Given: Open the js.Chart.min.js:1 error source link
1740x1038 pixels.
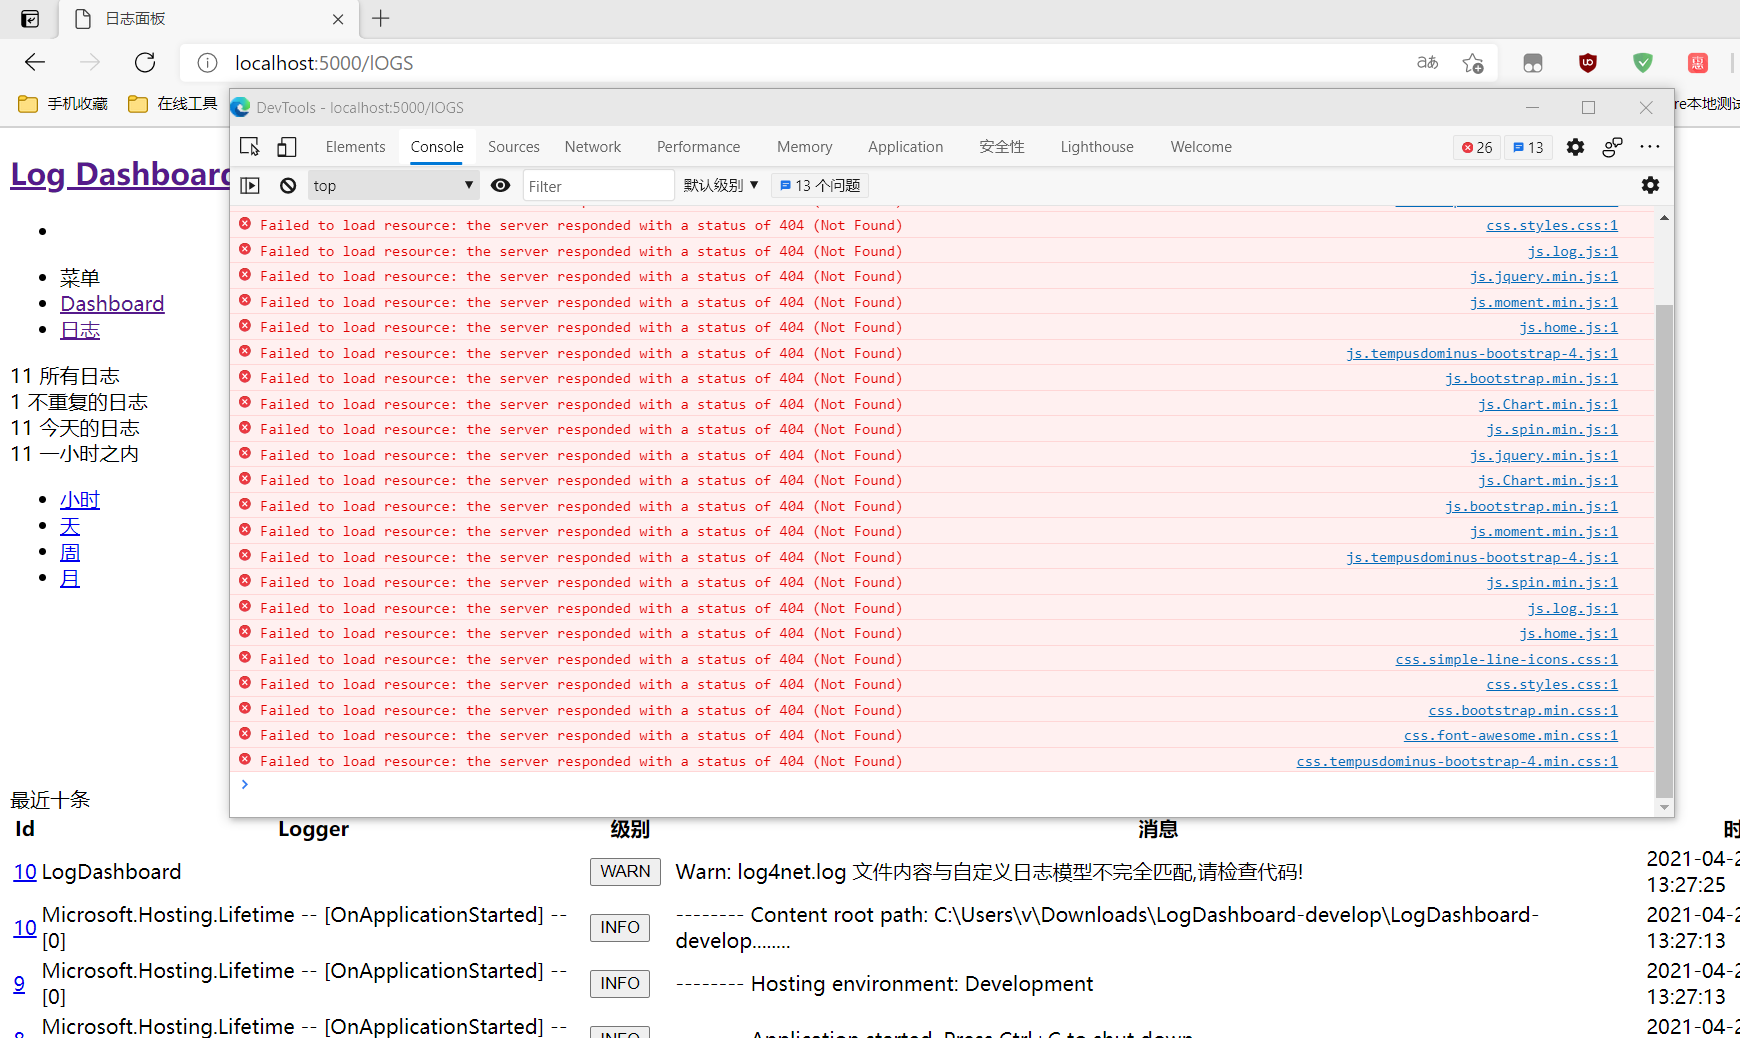Looking at the screenshot, I should [1548, 404].
